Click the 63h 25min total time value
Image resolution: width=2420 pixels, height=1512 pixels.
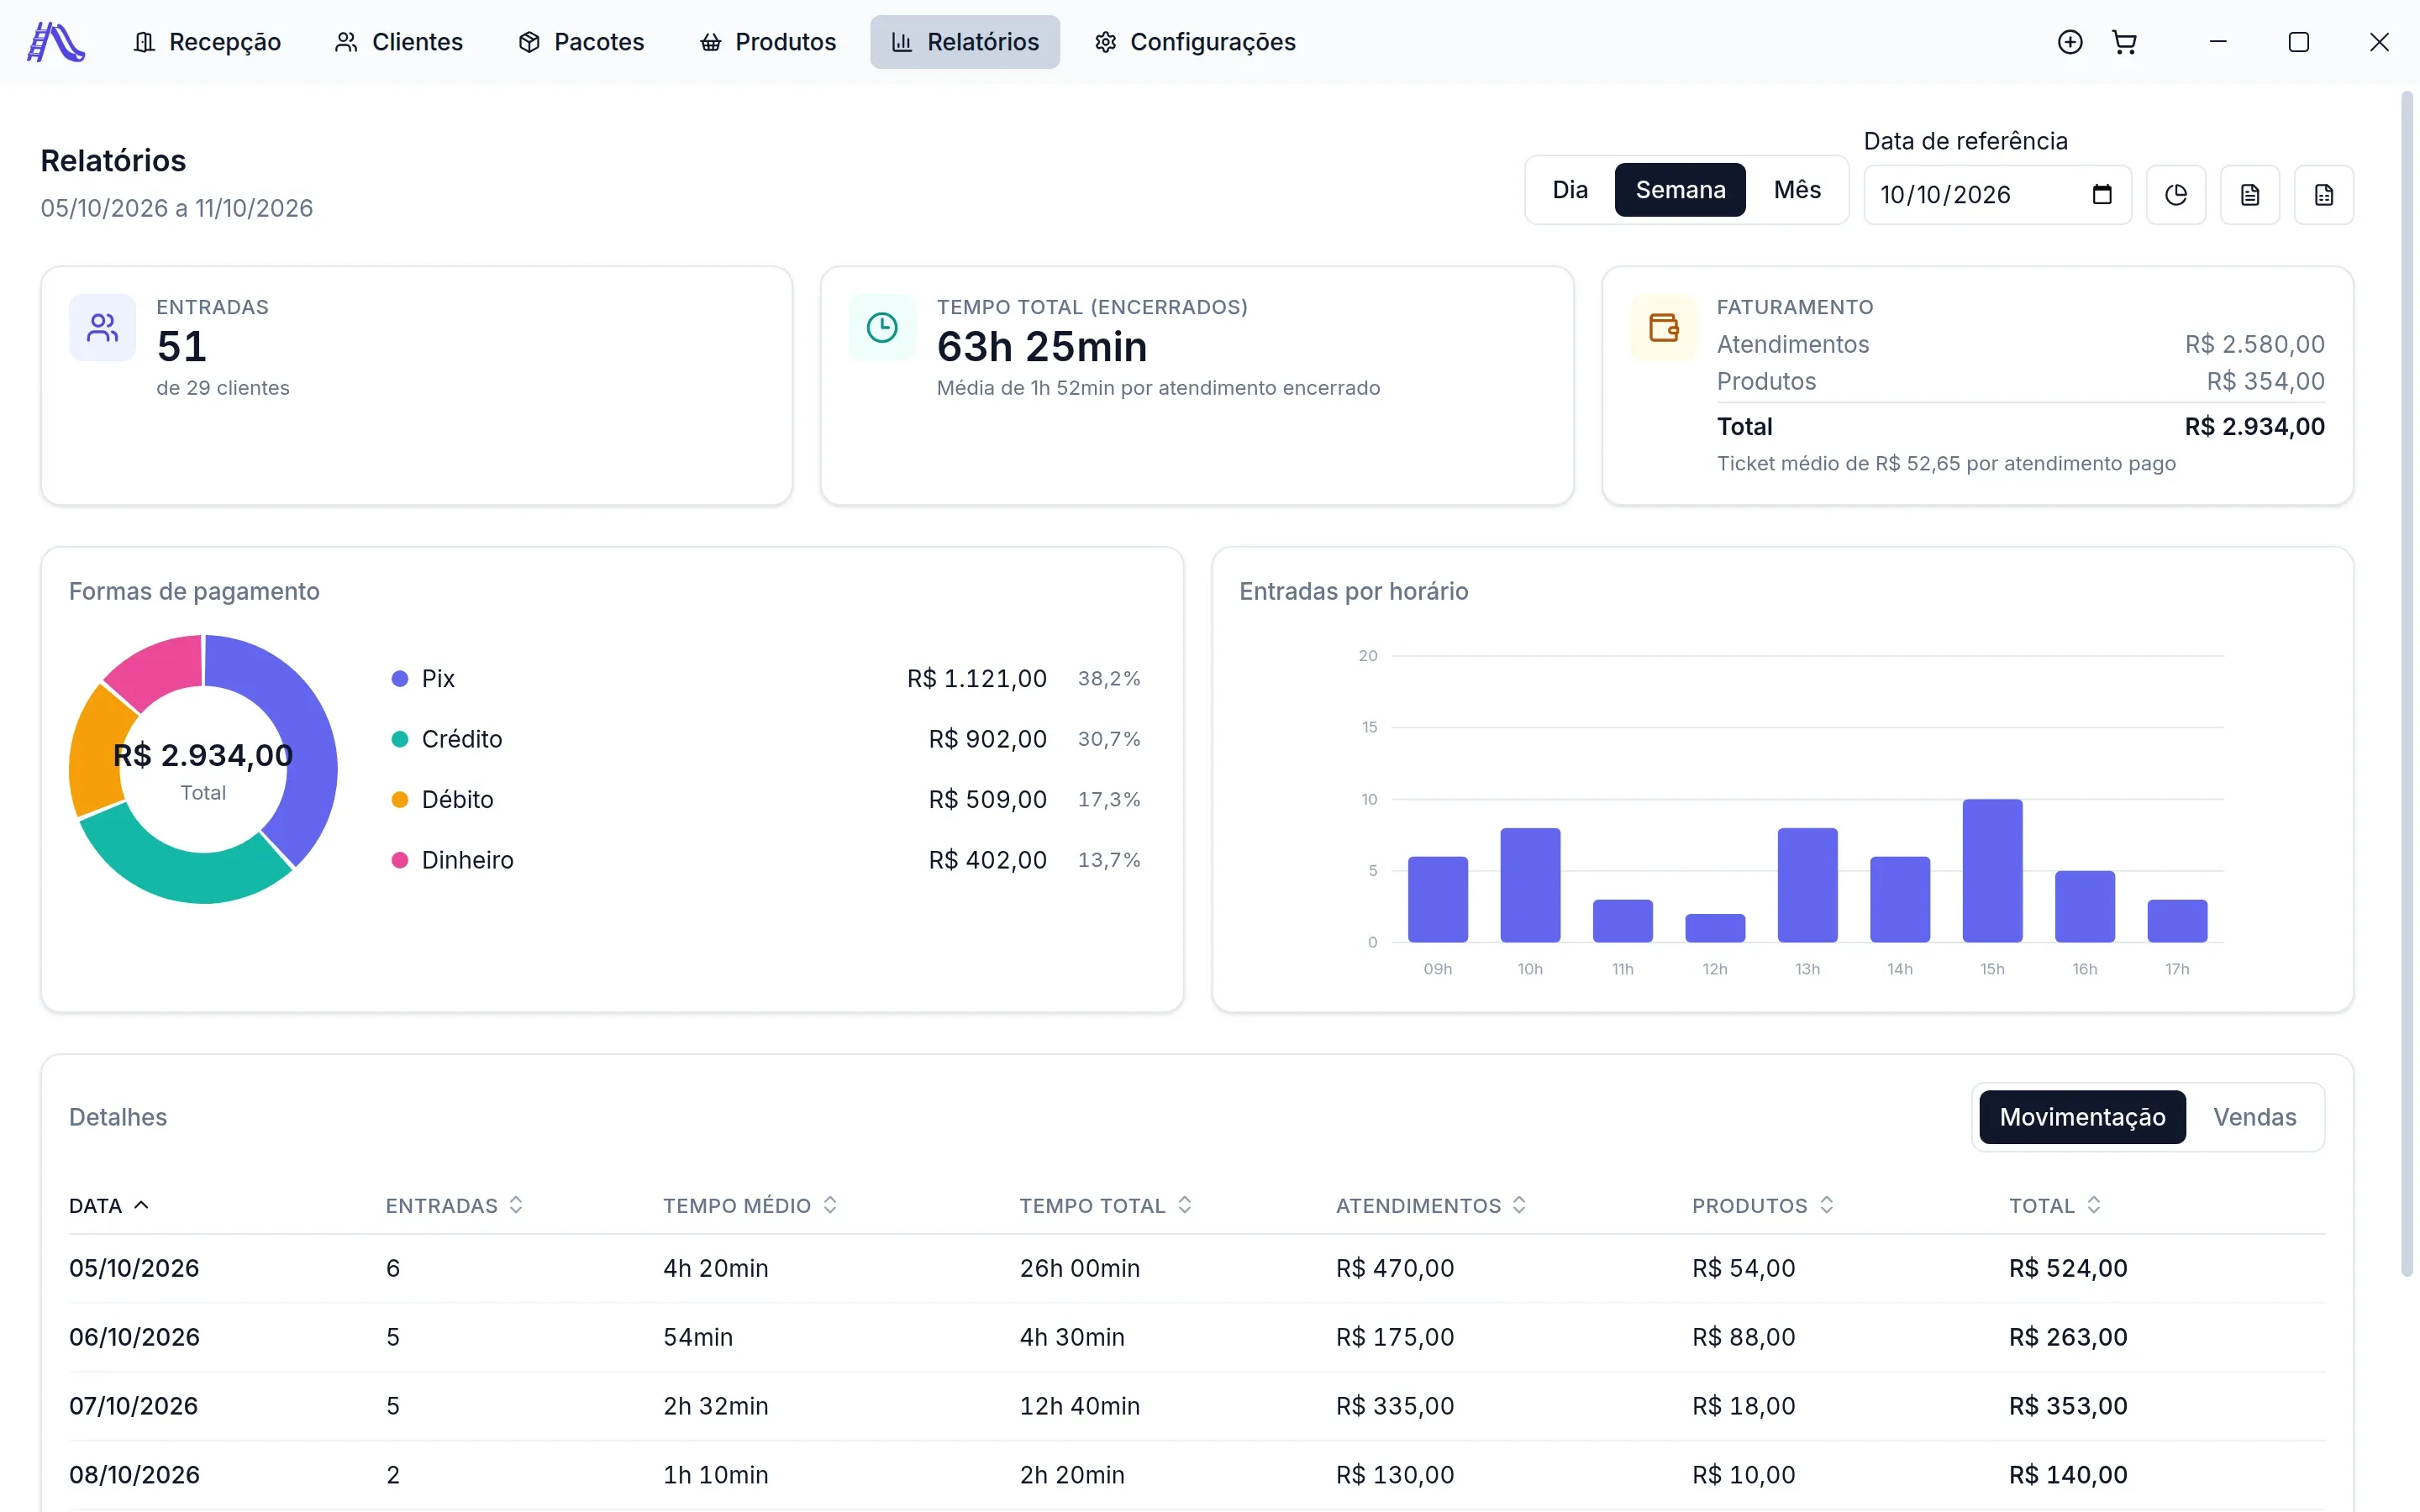(x=1042, y=347)
